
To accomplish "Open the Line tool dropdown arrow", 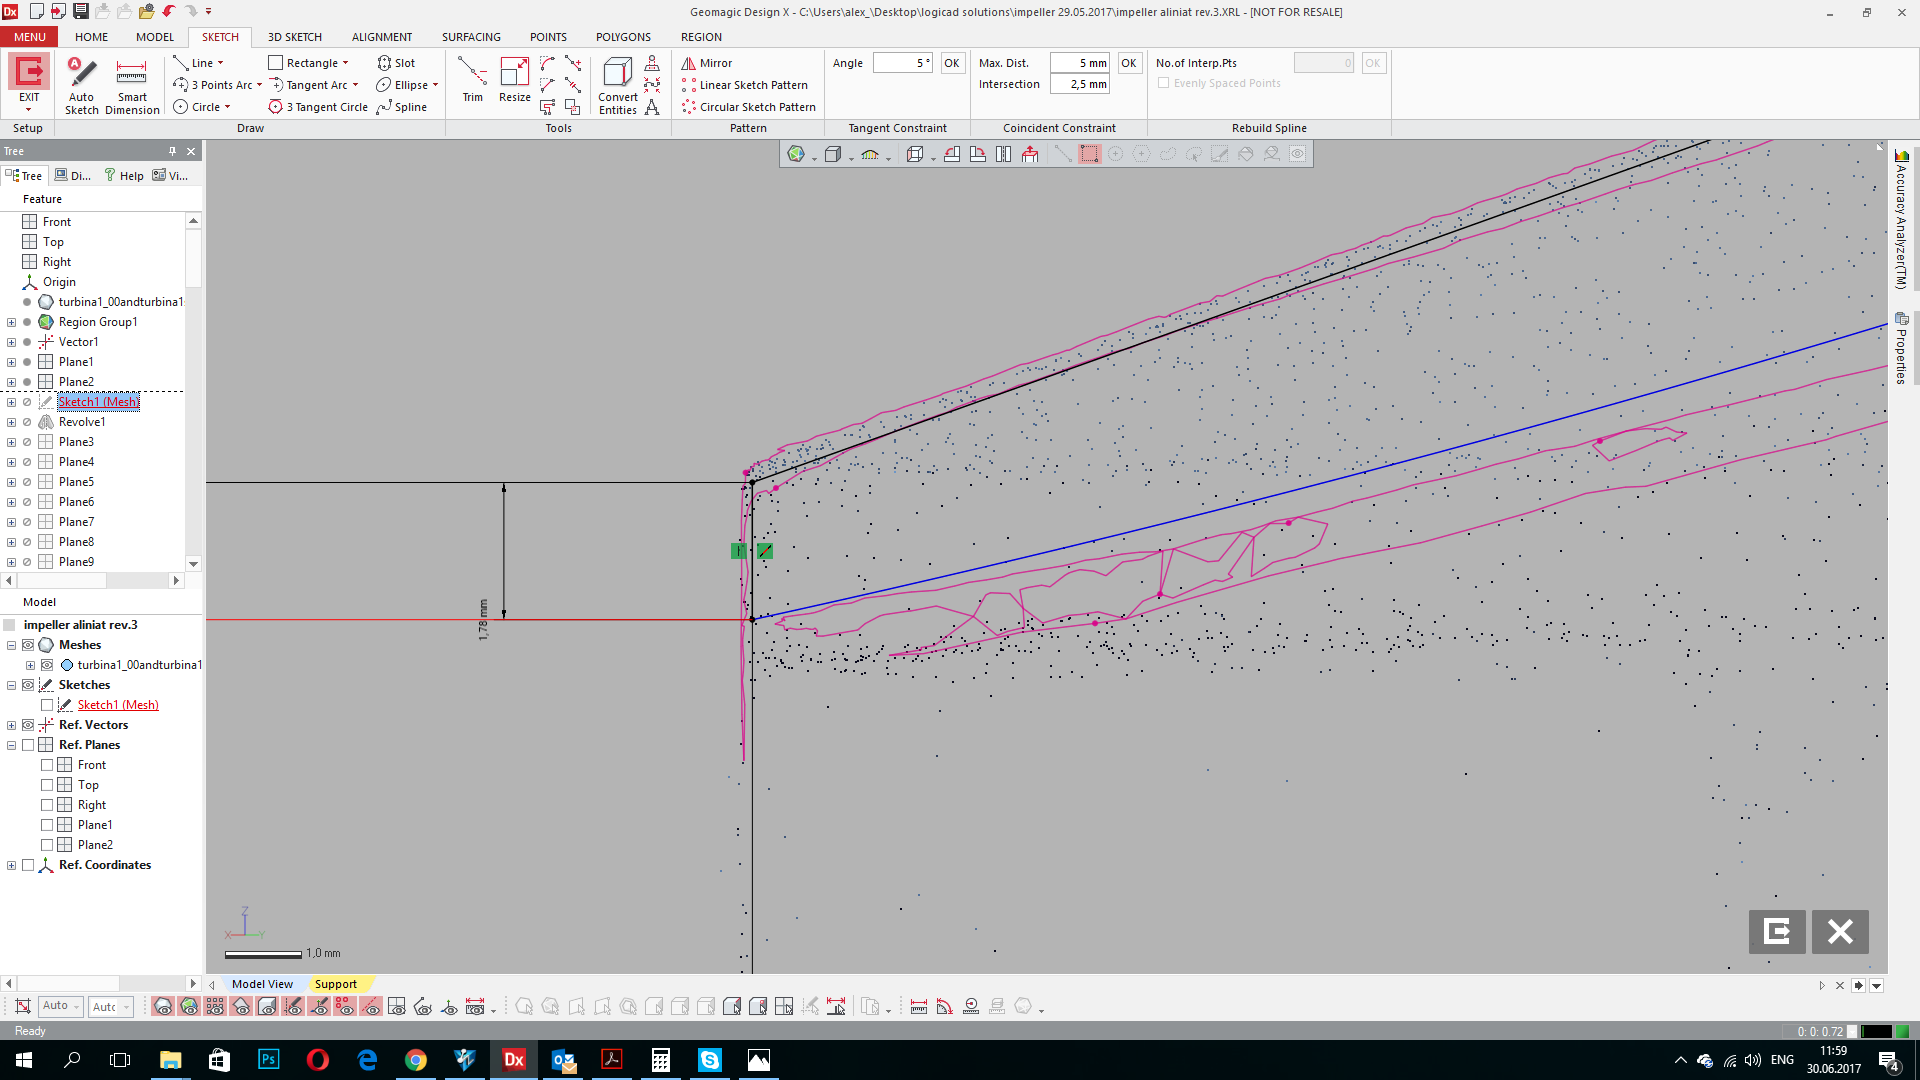I will tap(220, 63).
